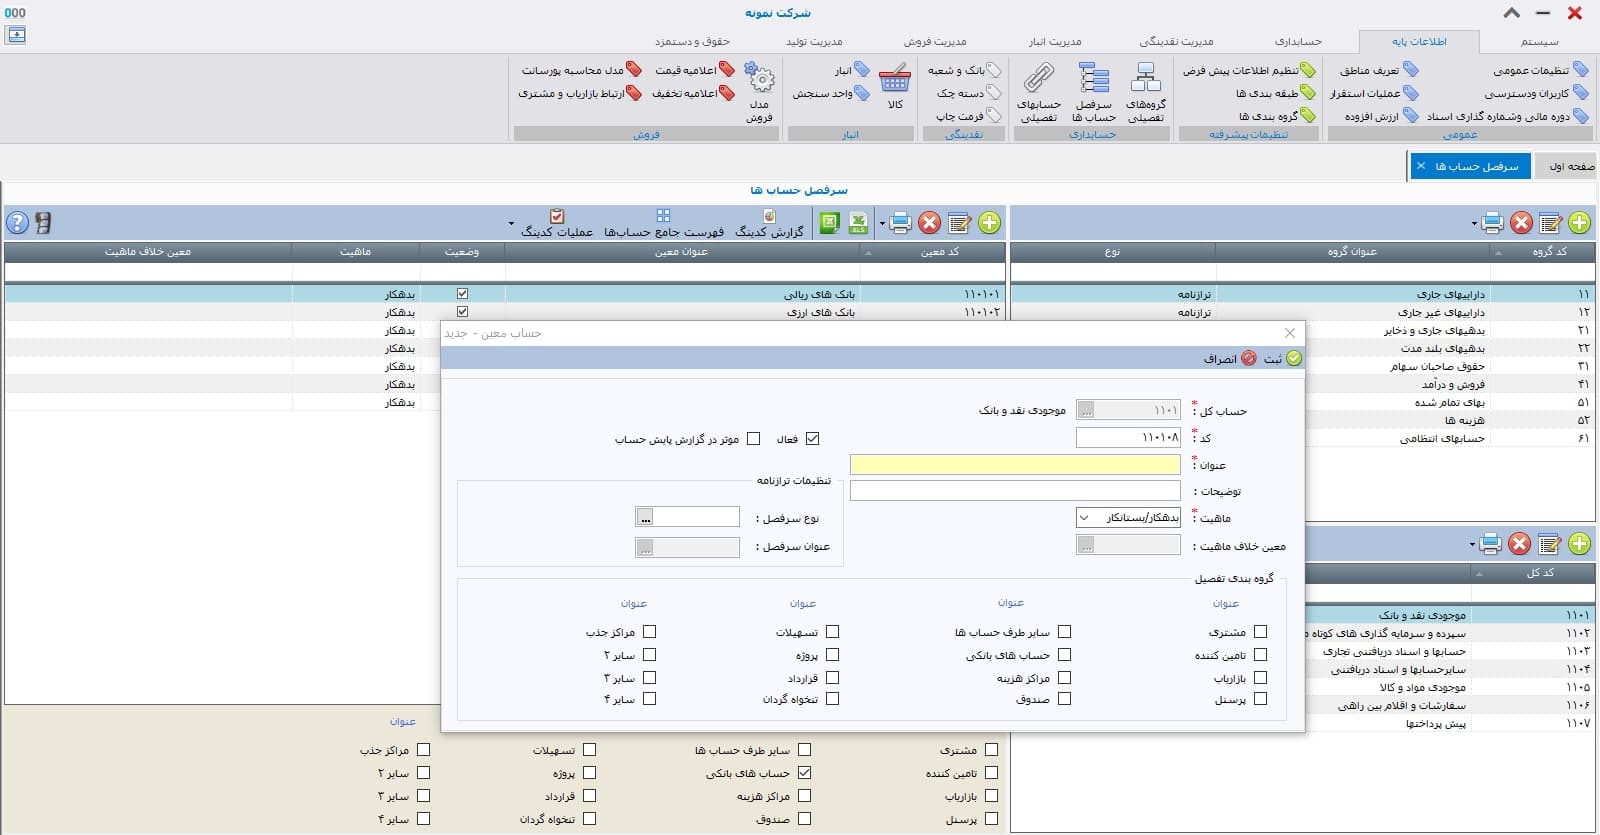Uncheck فعال checkbox in the dialog

click(812, 439)
